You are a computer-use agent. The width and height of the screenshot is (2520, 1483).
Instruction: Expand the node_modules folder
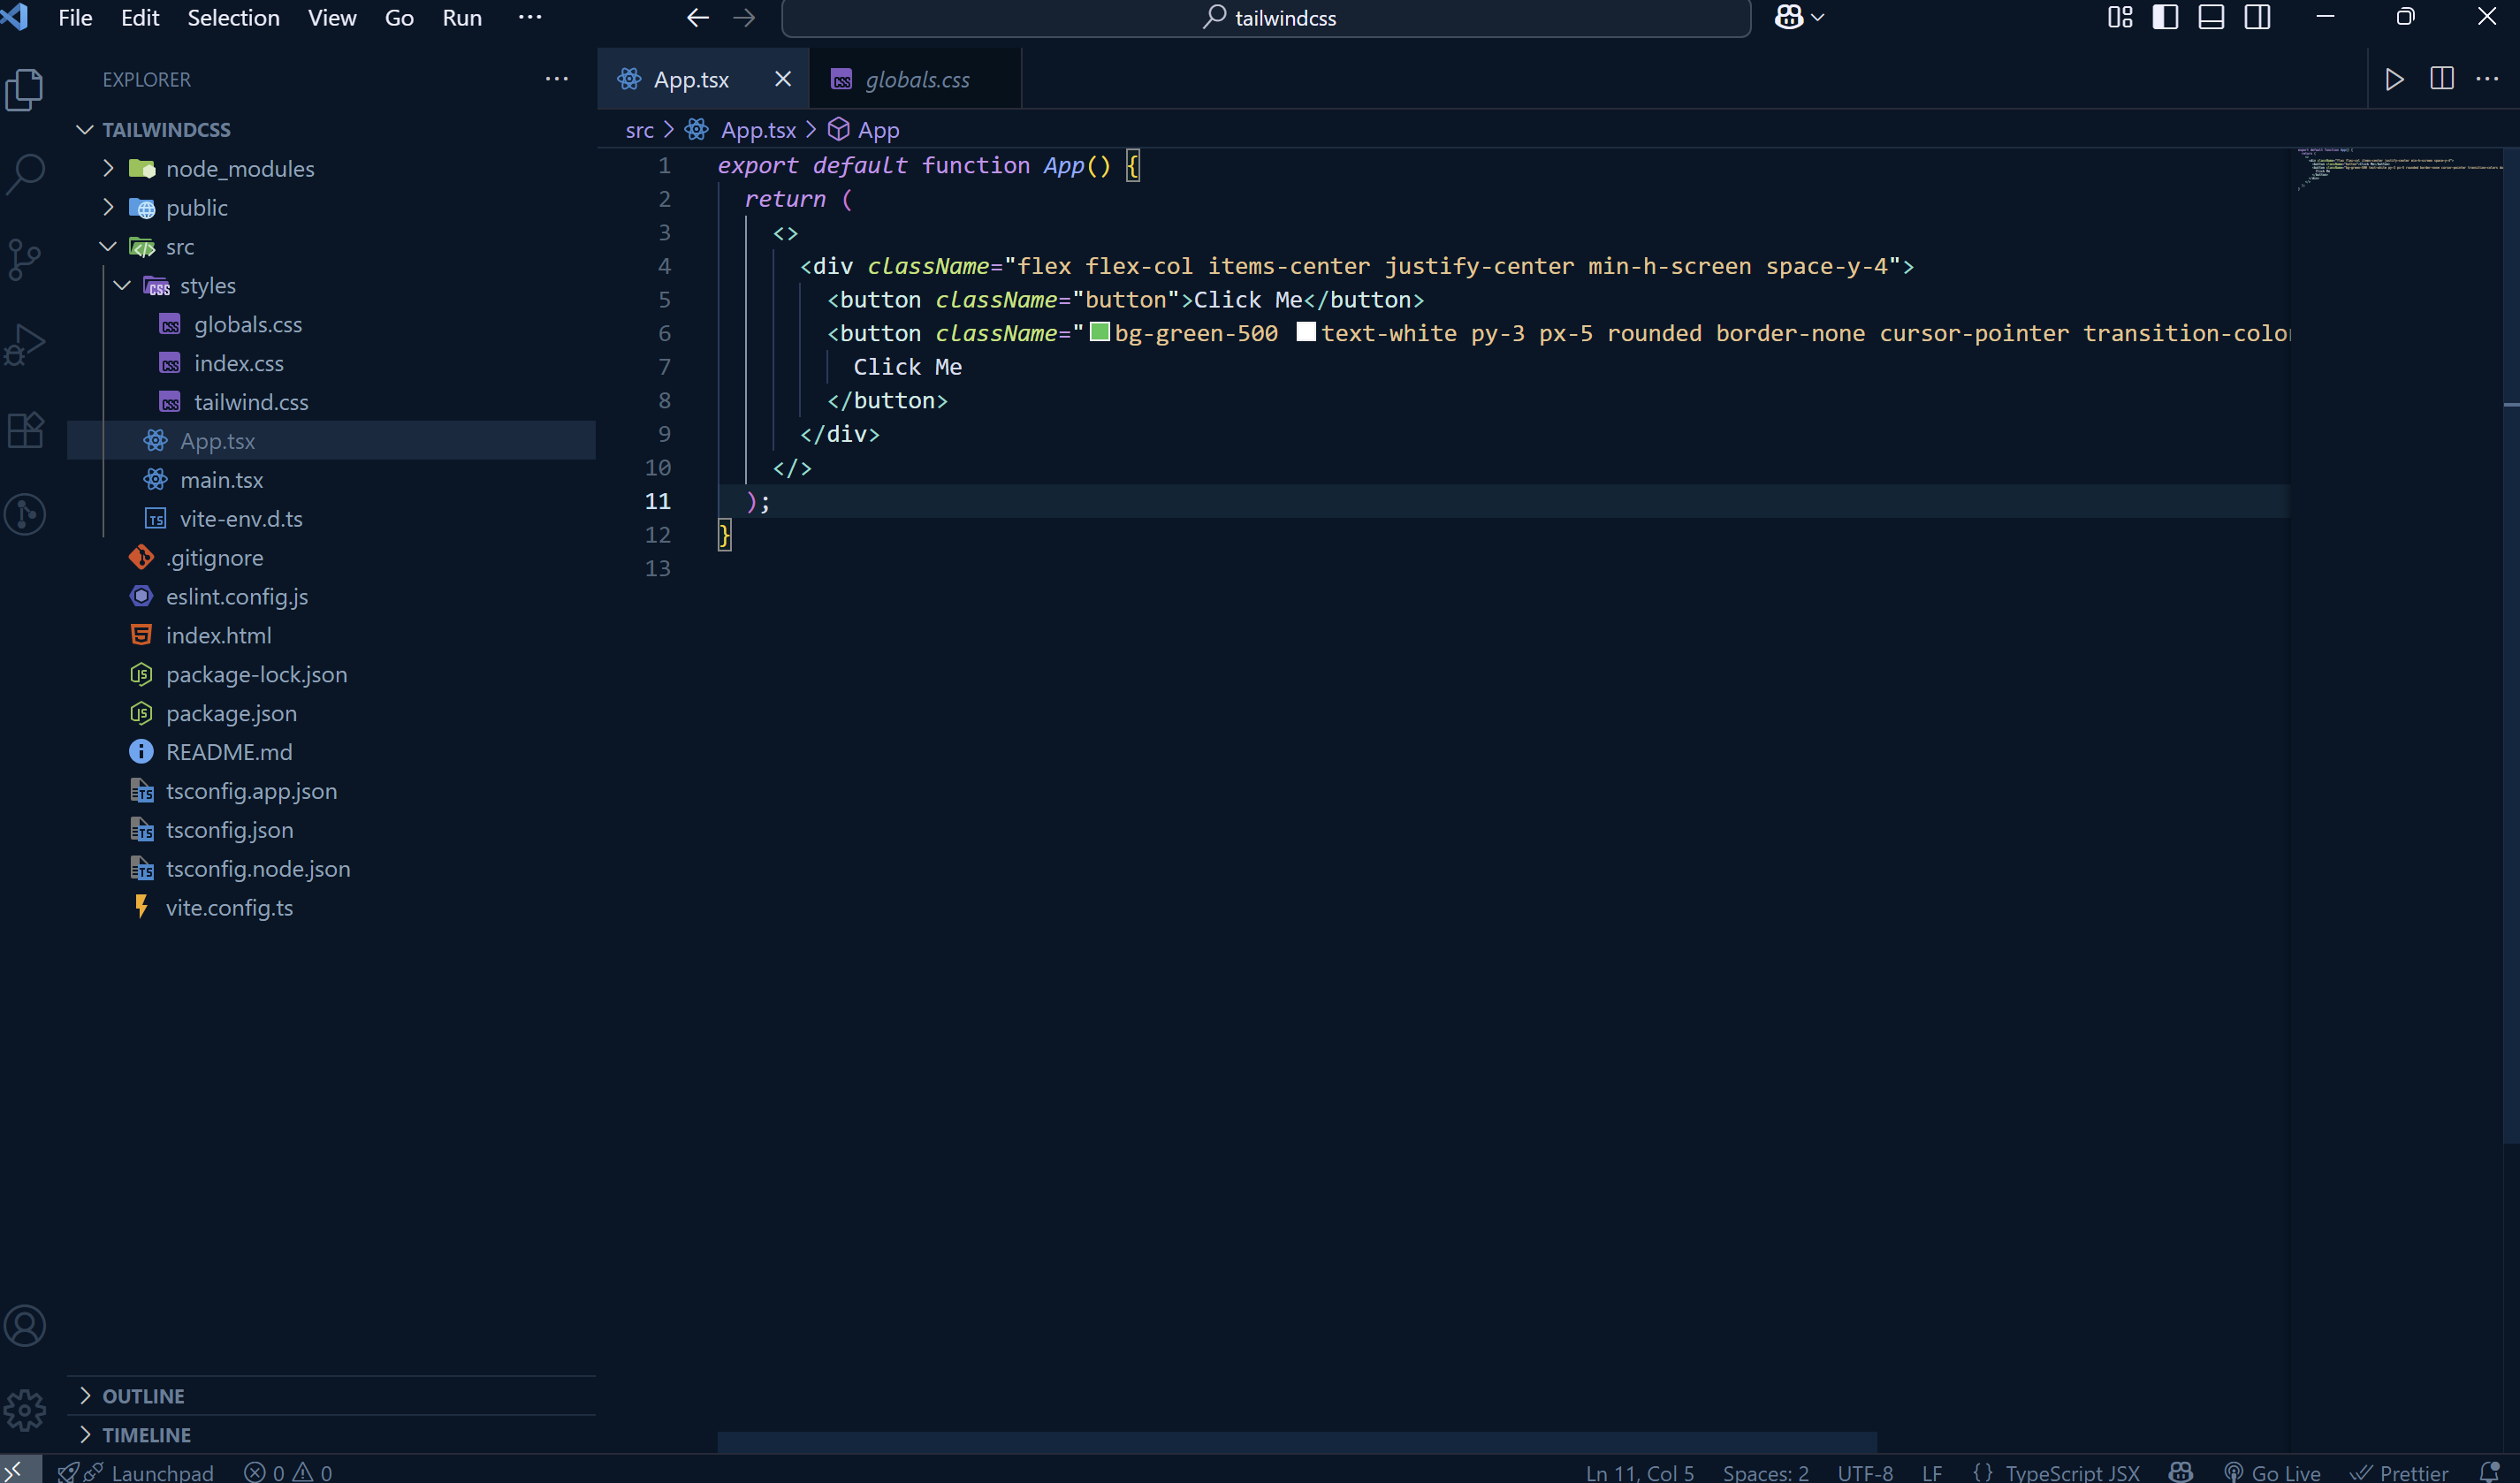pyautogui.click(x=108, y=168)
